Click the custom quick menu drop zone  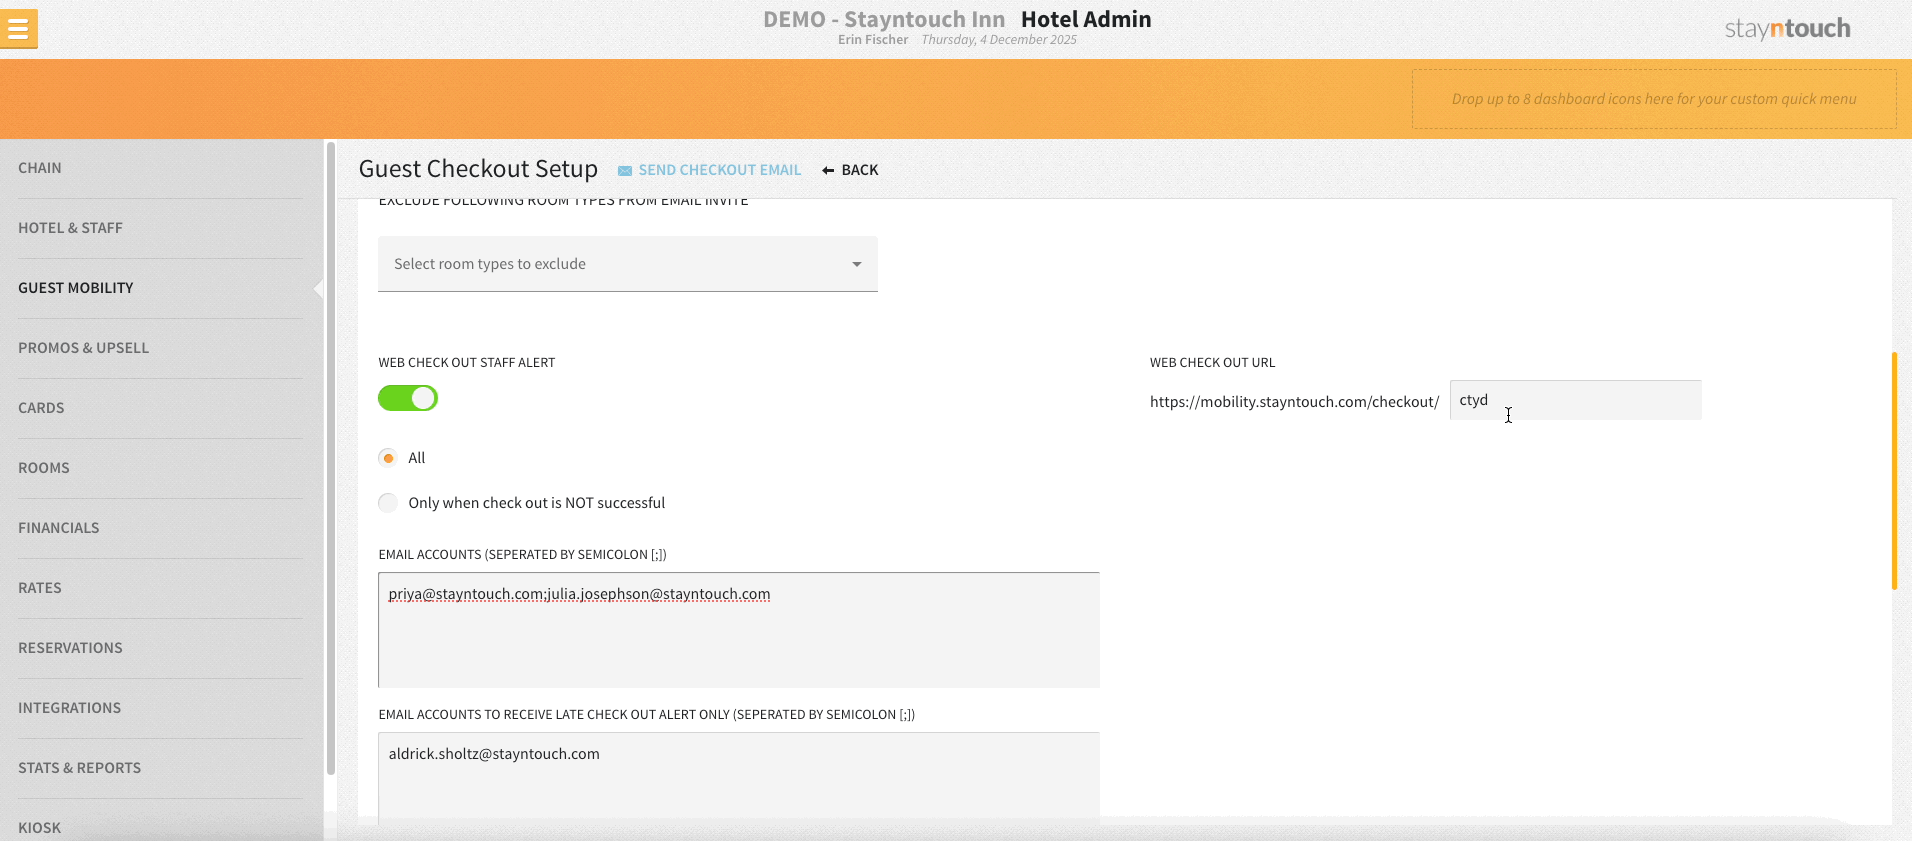[1654, 99]
